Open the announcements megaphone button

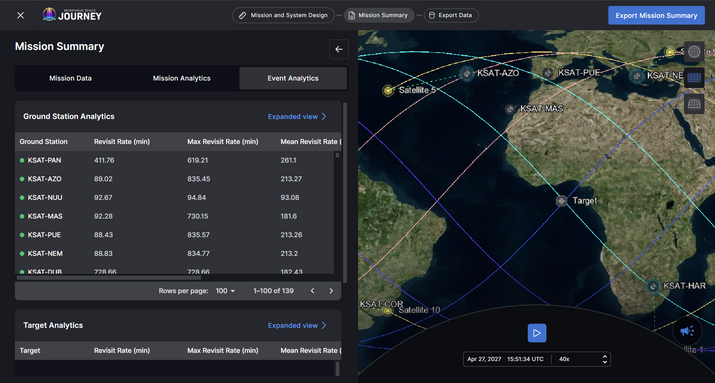[x=687, y=331]
